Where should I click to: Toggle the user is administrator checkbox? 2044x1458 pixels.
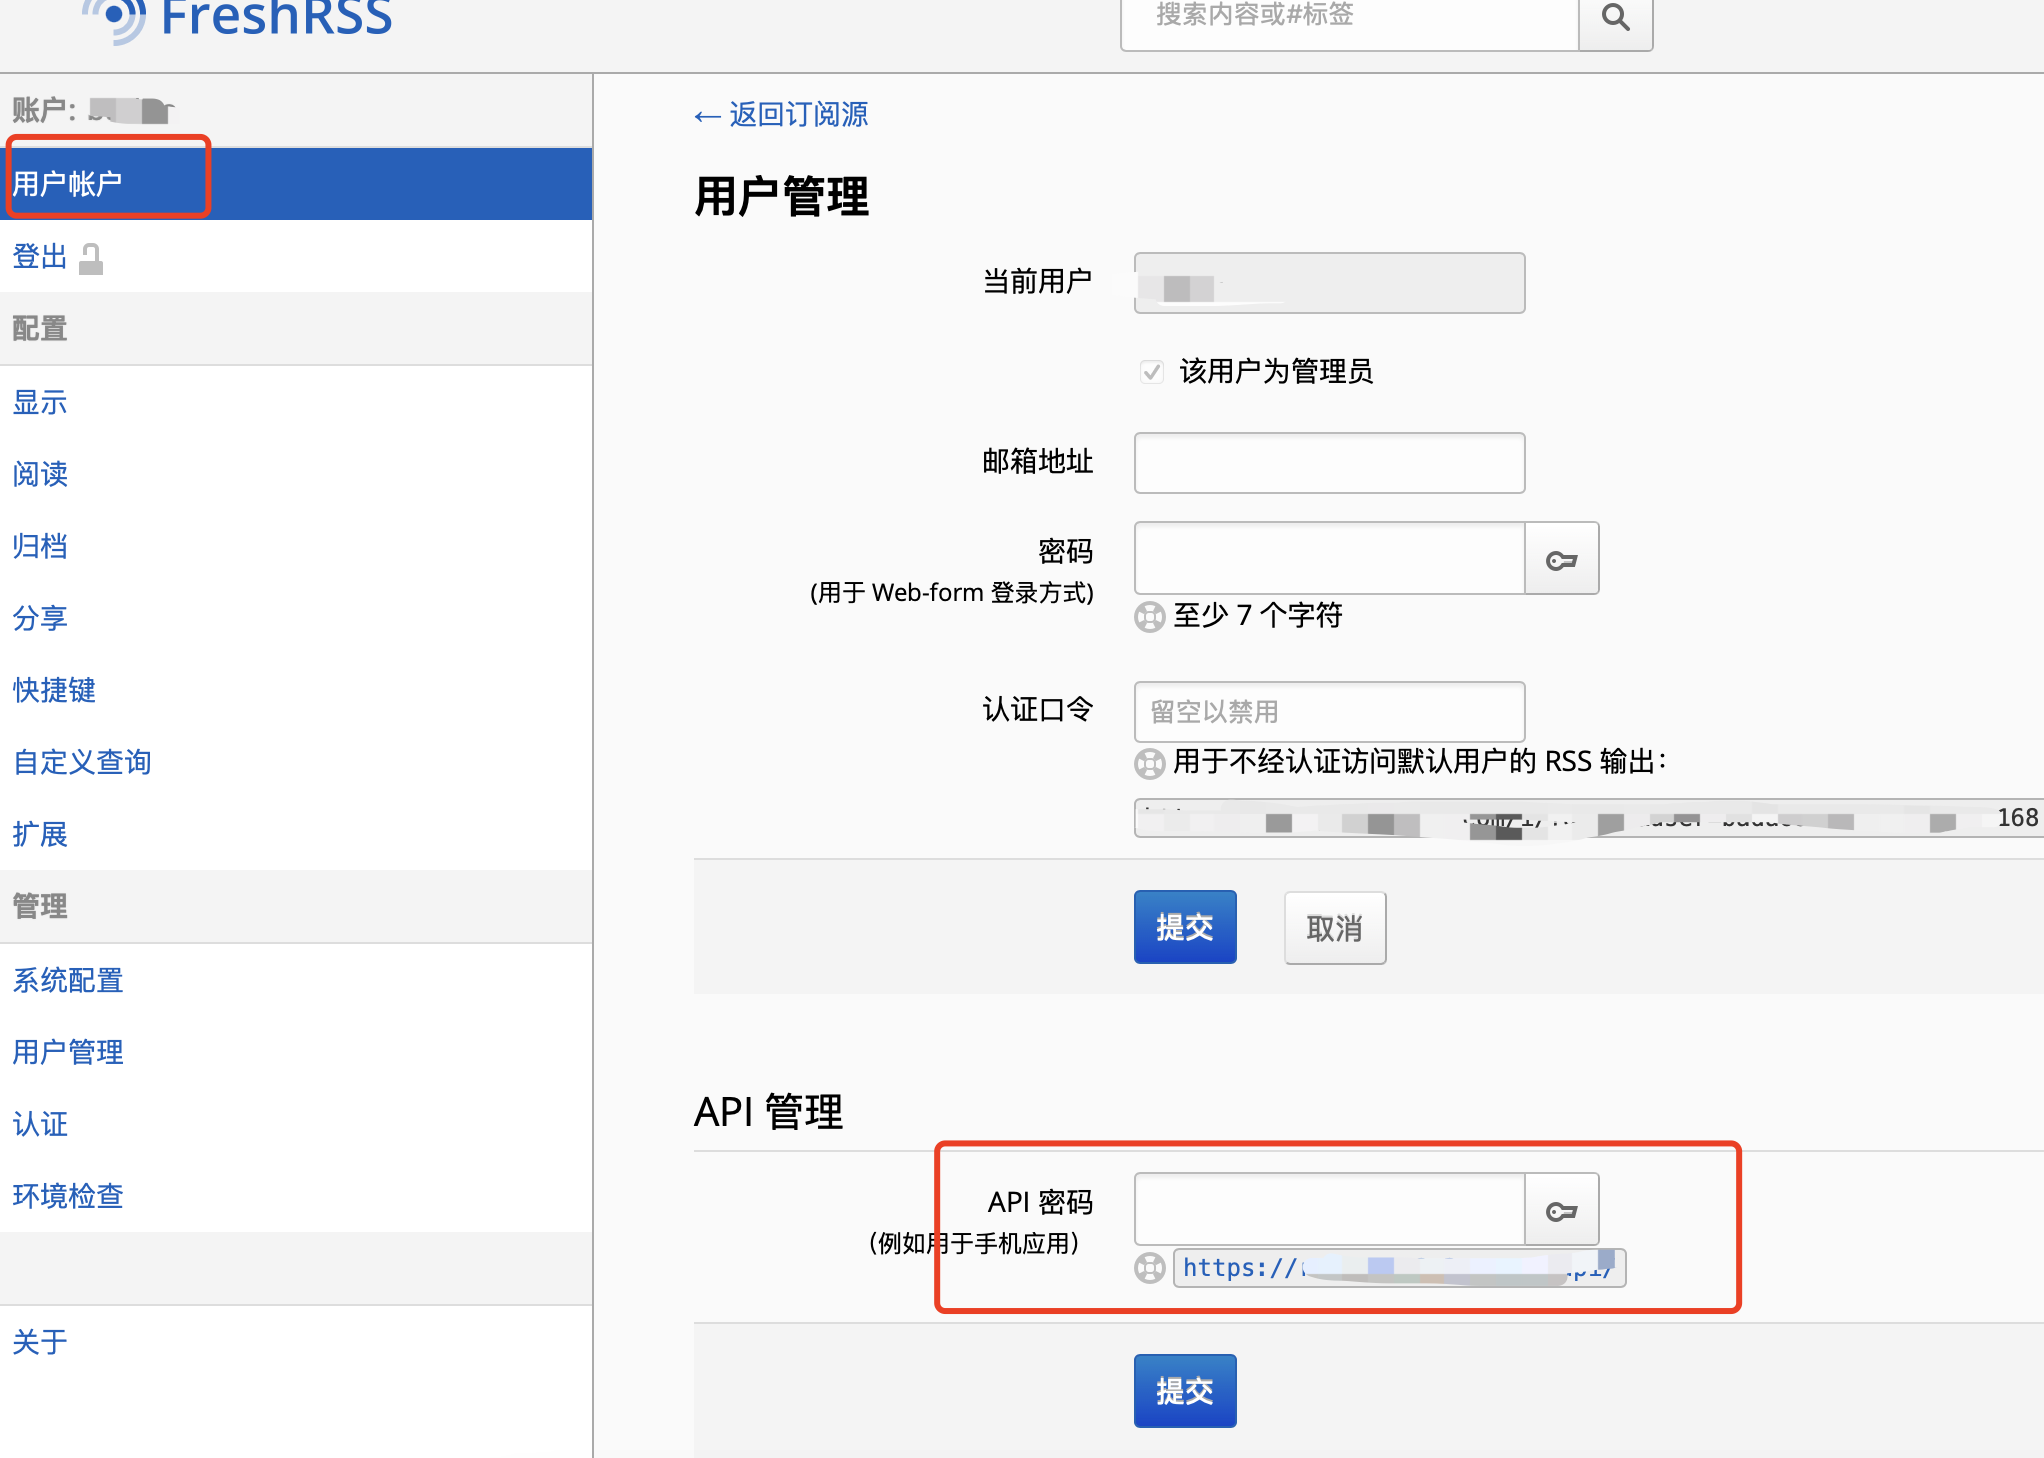(x=1151, y=372)
